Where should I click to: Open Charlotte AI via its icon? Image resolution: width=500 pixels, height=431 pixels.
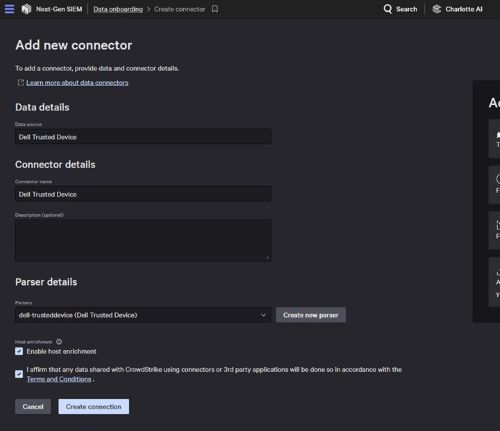(437, 9)
